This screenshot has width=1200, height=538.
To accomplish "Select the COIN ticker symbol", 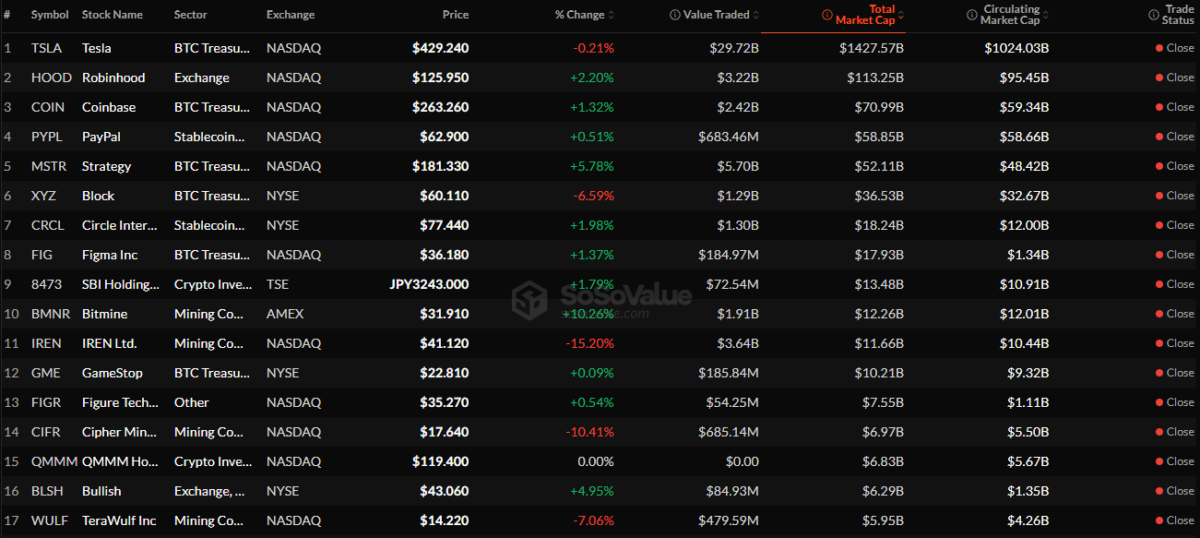I will [46, 107].
